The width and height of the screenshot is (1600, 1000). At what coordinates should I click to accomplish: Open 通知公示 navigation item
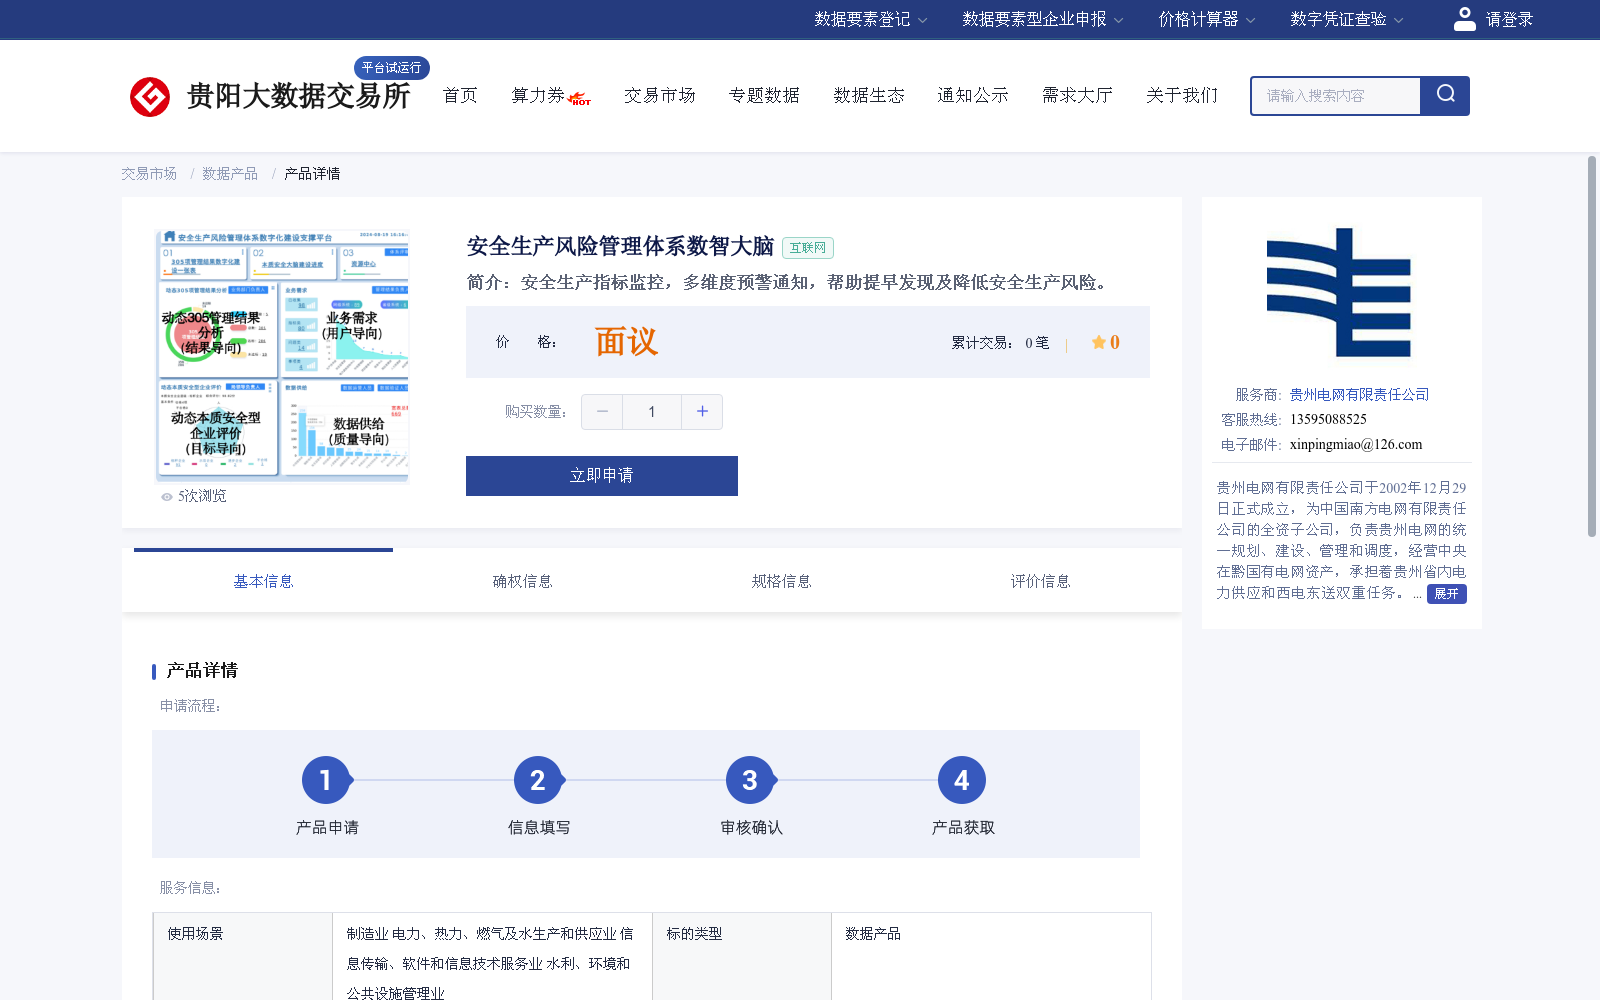973,95
